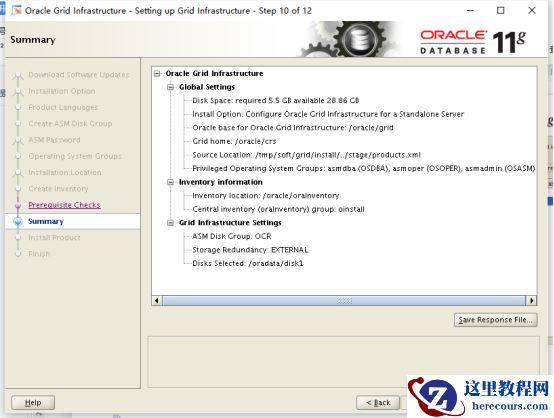Viewport: 554px width, 418px height.
Task: Click the Oracle Grid Infrastructure root label
Action: click(x=214, y=73)
